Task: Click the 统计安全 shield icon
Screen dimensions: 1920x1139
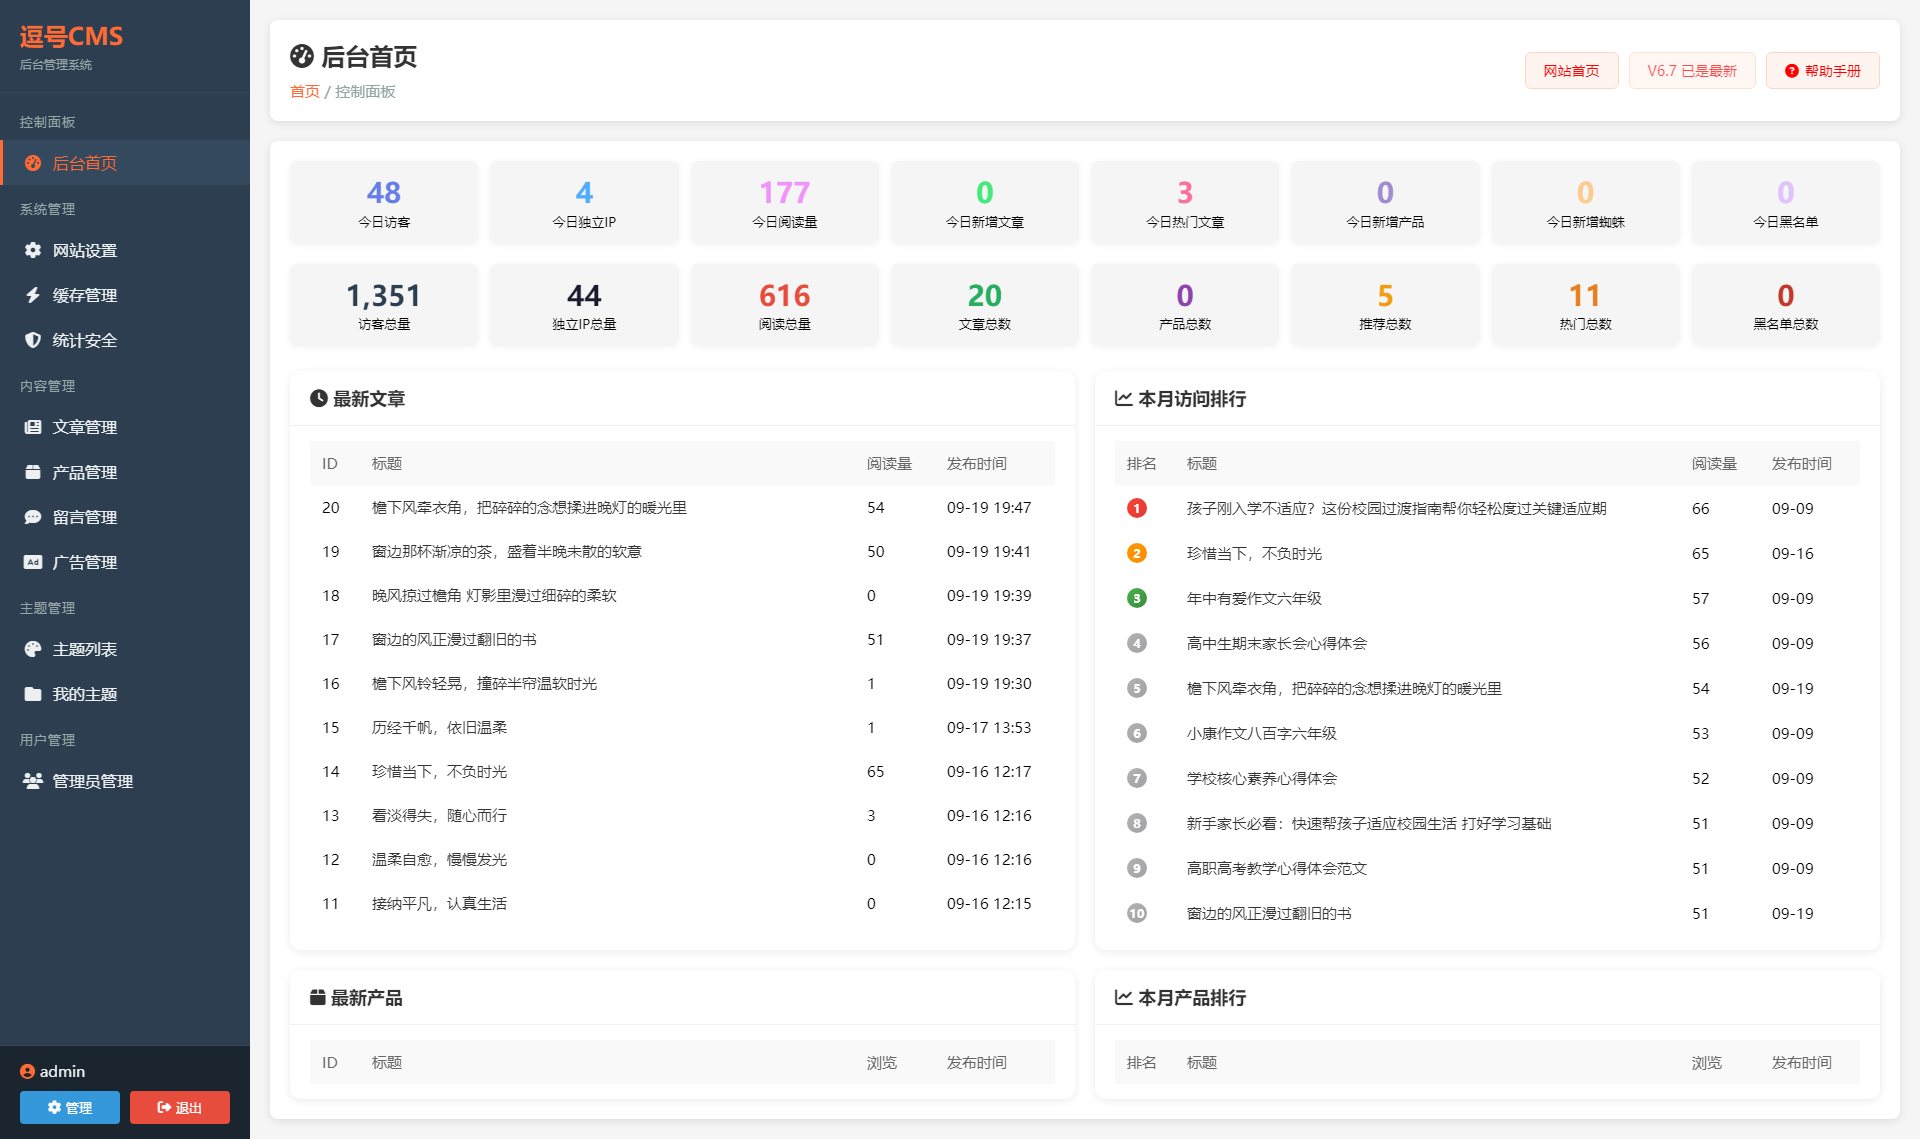Action: pos(33,340)
